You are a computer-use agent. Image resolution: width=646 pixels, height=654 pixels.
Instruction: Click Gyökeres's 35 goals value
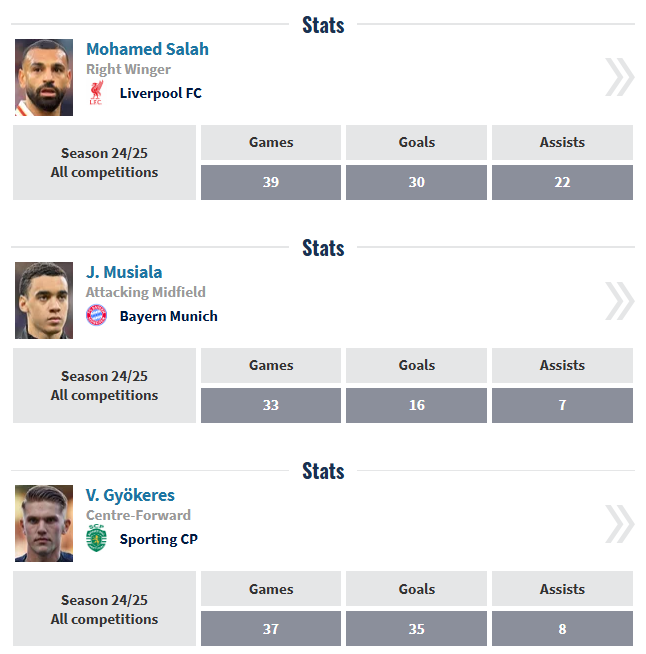click(x=416, y=629)
